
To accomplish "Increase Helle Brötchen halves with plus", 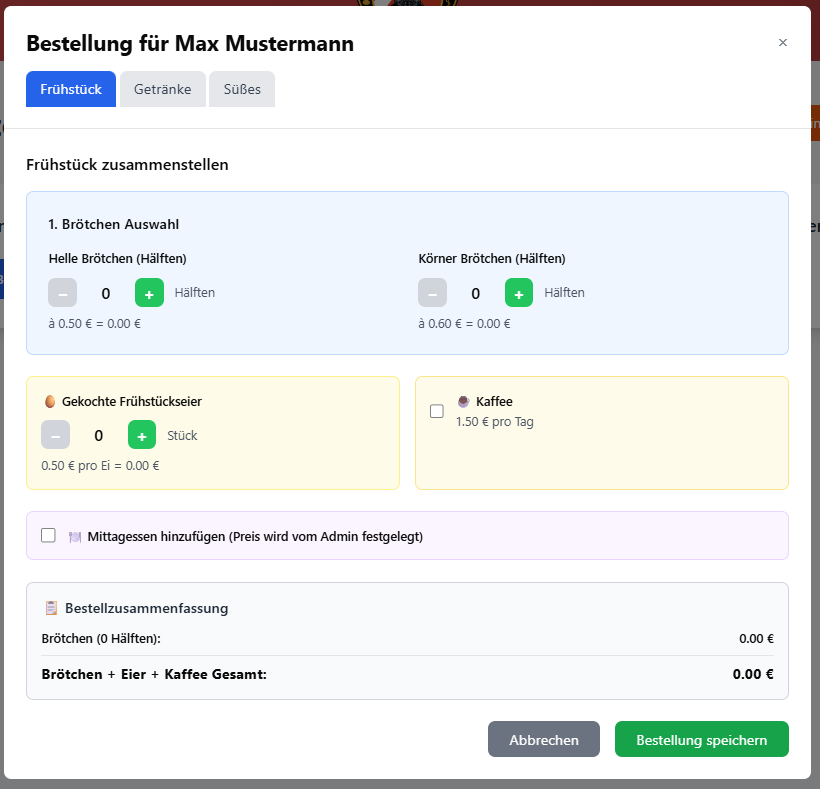I will [x=149, y=293].
